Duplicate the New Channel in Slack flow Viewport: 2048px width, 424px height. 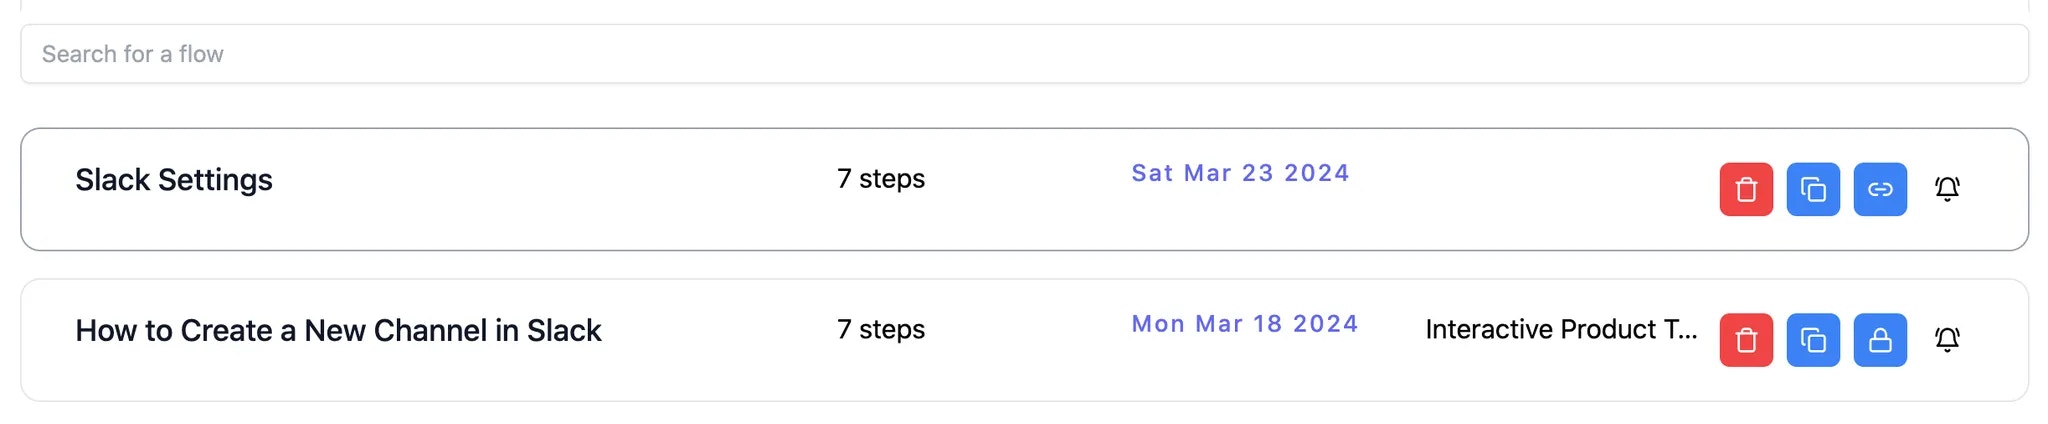[x=1813, y=340]
